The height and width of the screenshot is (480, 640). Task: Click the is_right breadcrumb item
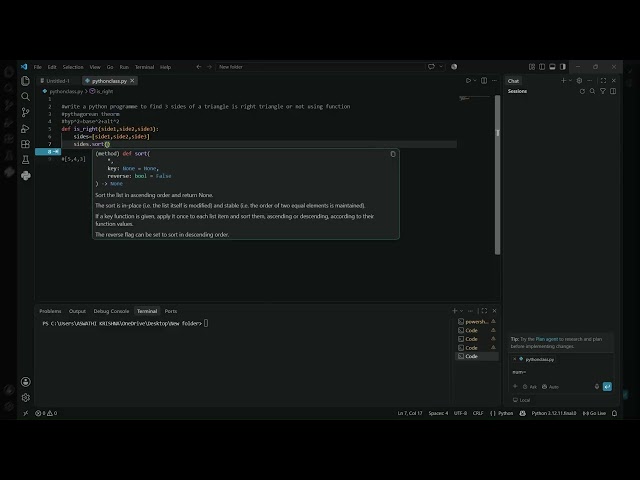101,91
